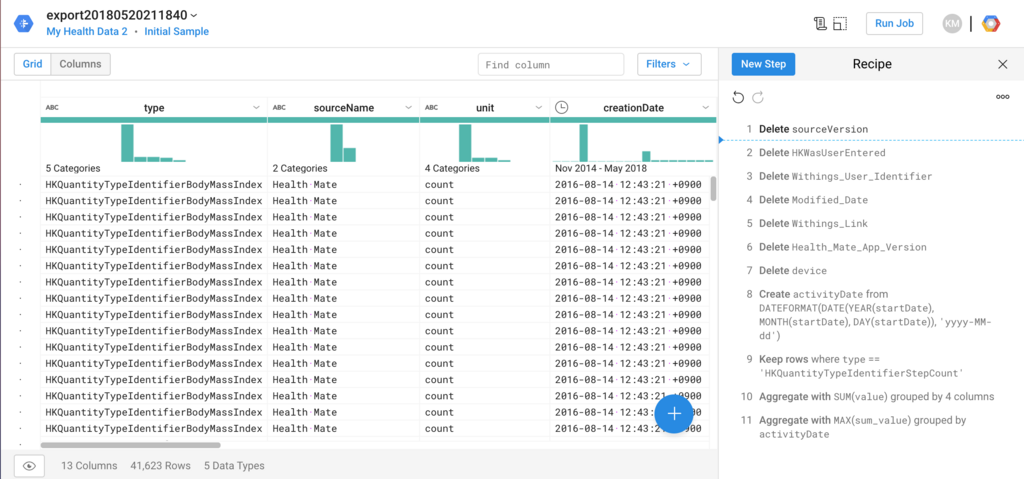Click the type column data quality bar
Viewport: 1024px width, 479px height.
[x=153, y=120]
